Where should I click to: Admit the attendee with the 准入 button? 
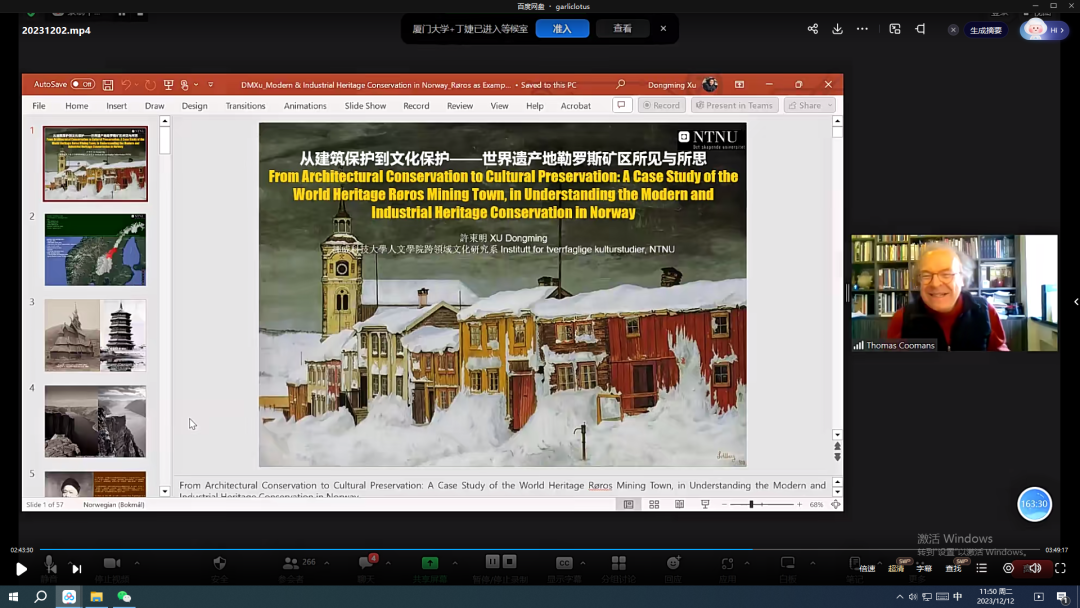pyautogui.click(x=562, y=29)
